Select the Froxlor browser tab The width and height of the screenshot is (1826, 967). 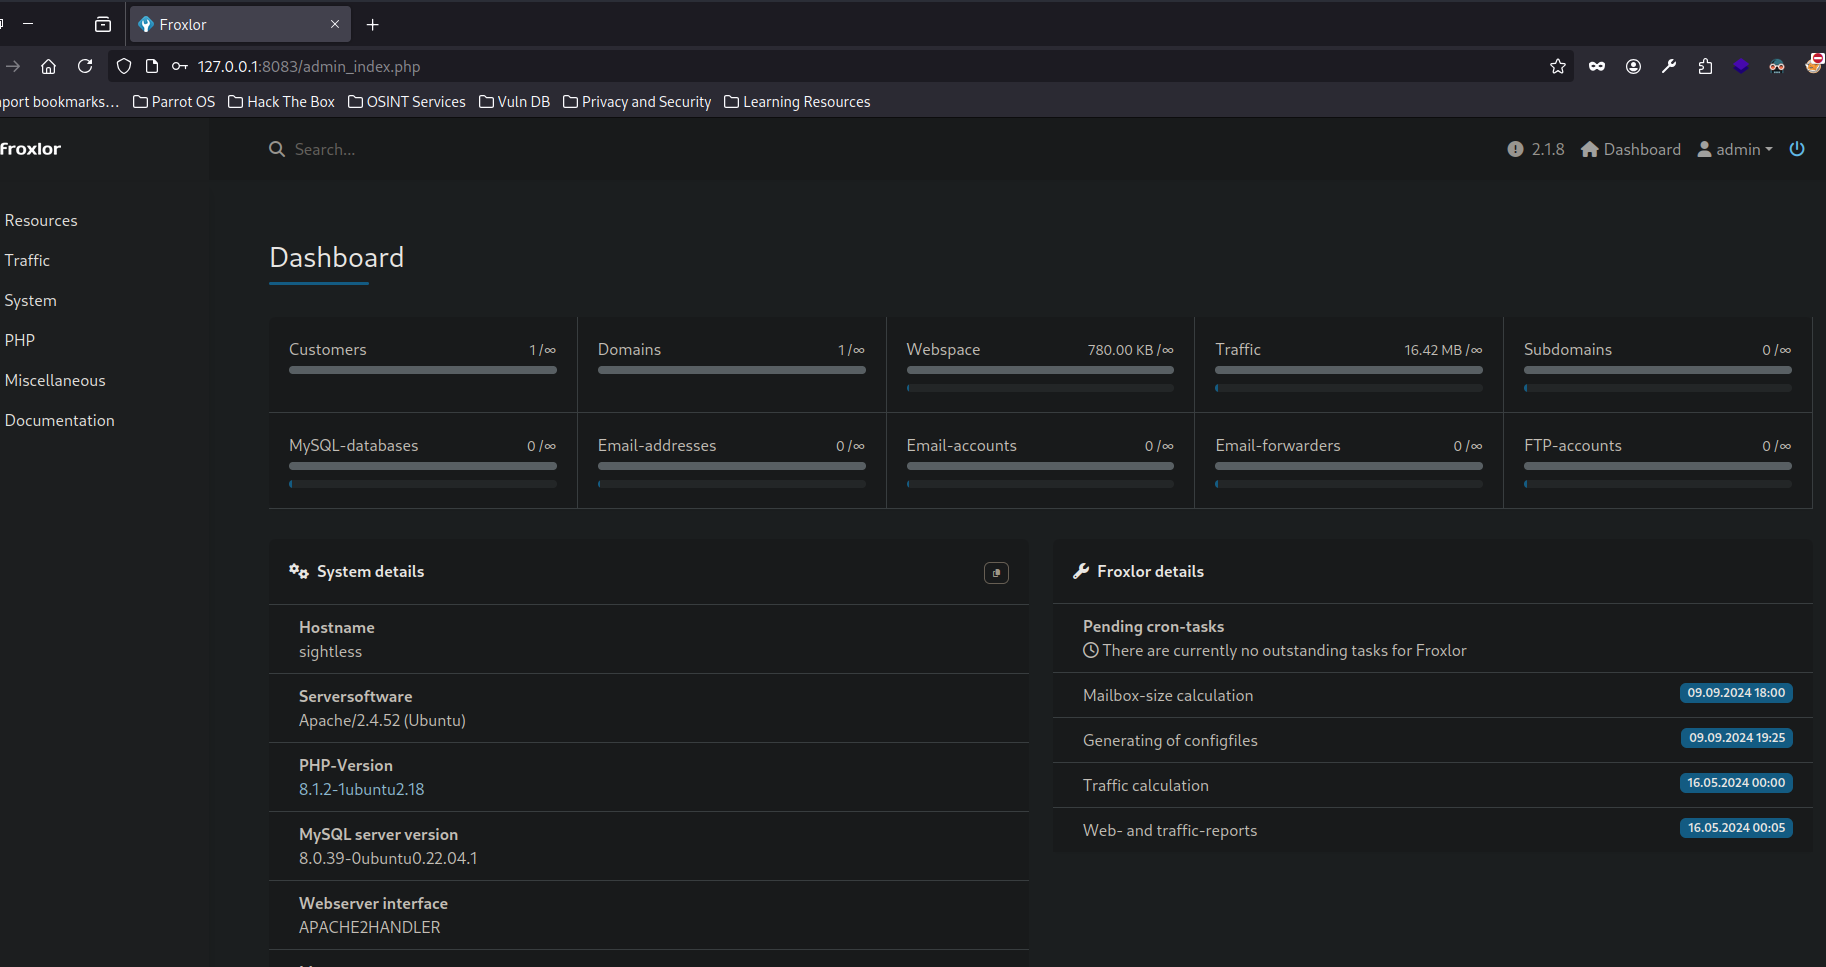pos(240,24)
